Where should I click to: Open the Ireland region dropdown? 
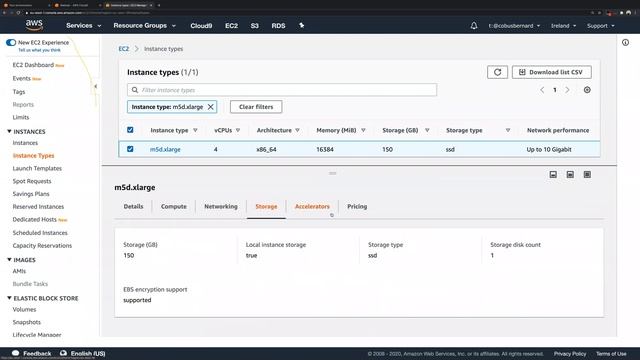tap(563, 26)
